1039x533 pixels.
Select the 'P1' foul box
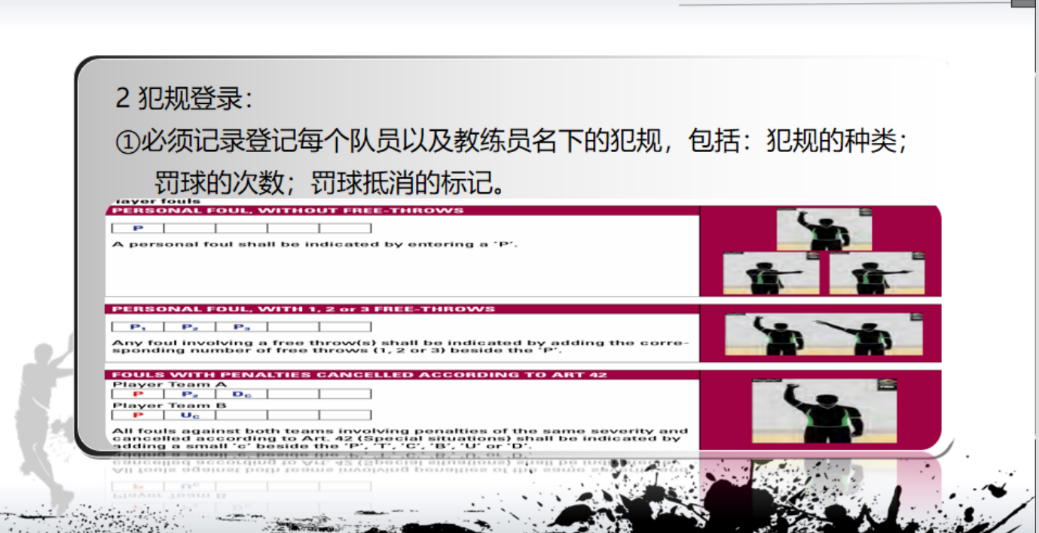click(x=138, y=327)
